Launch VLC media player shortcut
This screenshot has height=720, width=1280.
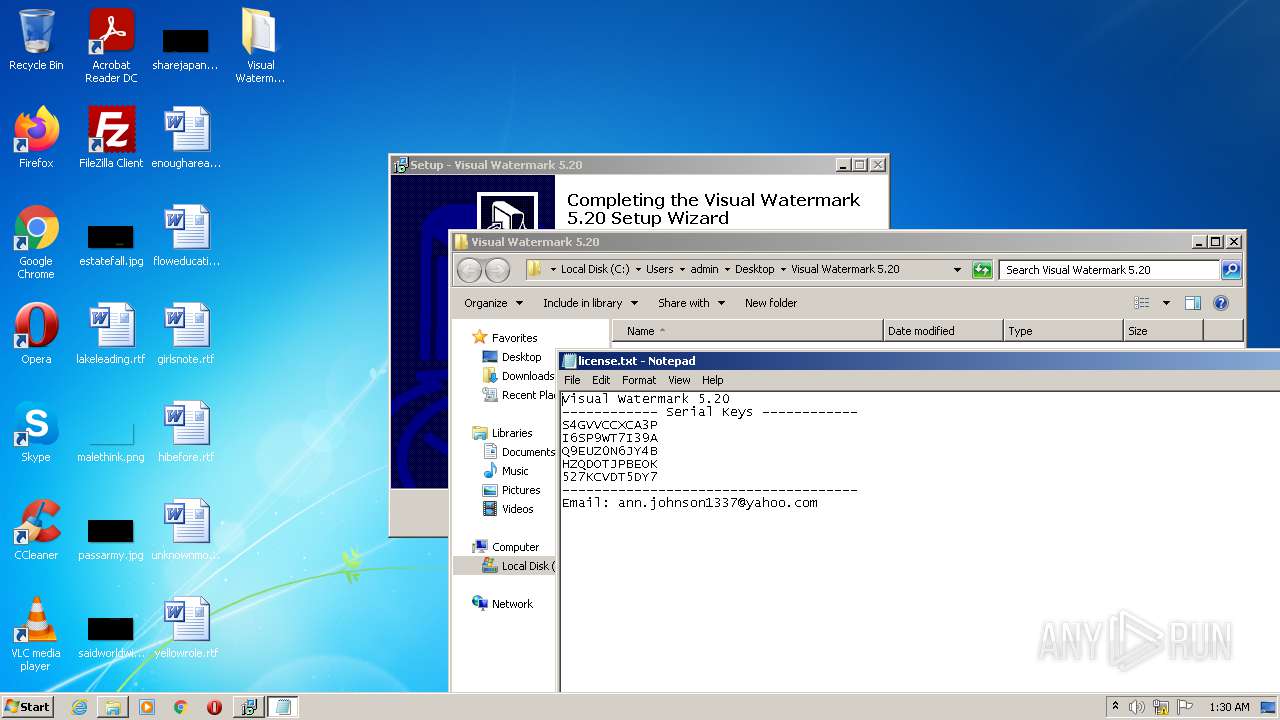(36, 635)
